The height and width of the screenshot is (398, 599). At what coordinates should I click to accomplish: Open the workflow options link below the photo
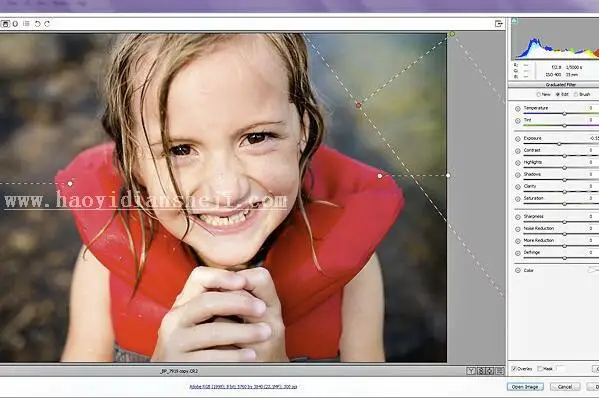243,387
